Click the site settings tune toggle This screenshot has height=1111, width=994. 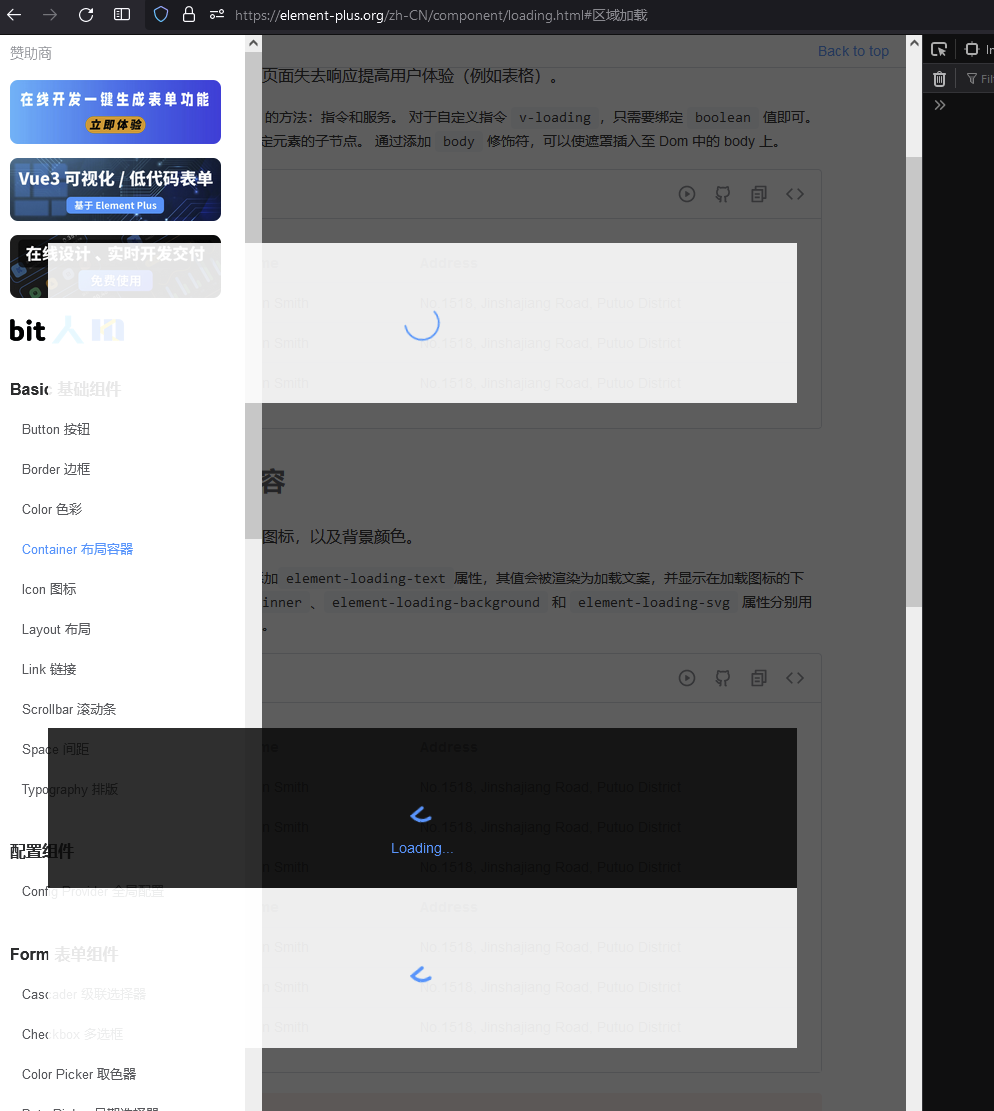[216, 15]
